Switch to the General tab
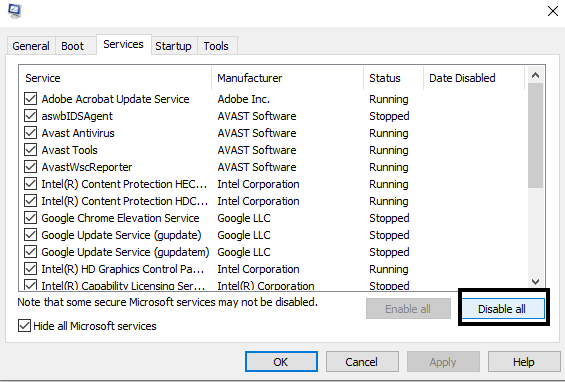Screen dimensions: 565x382 (31, 46)
